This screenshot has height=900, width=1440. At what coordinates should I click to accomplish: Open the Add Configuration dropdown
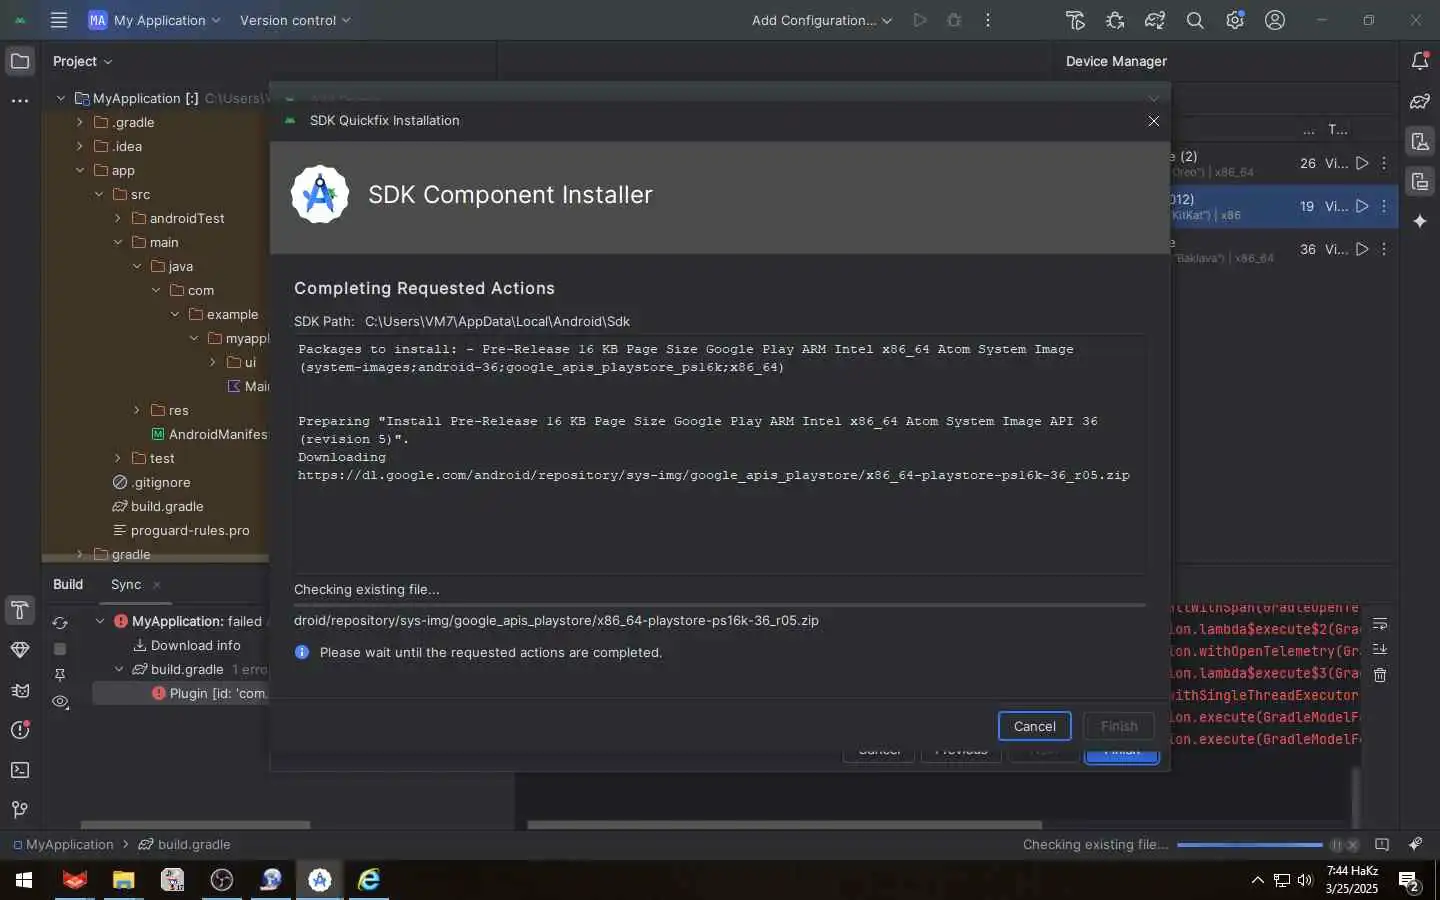822,20
